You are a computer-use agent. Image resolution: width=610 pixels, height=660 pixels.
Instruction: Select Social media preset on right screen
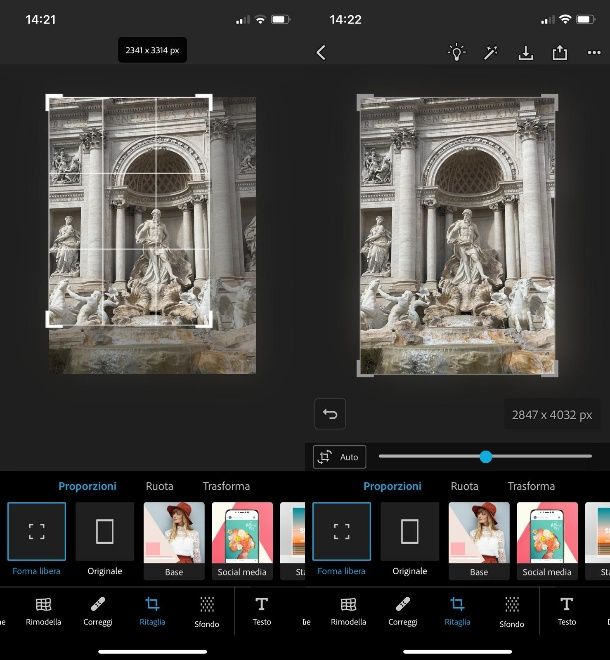[547, 540]
